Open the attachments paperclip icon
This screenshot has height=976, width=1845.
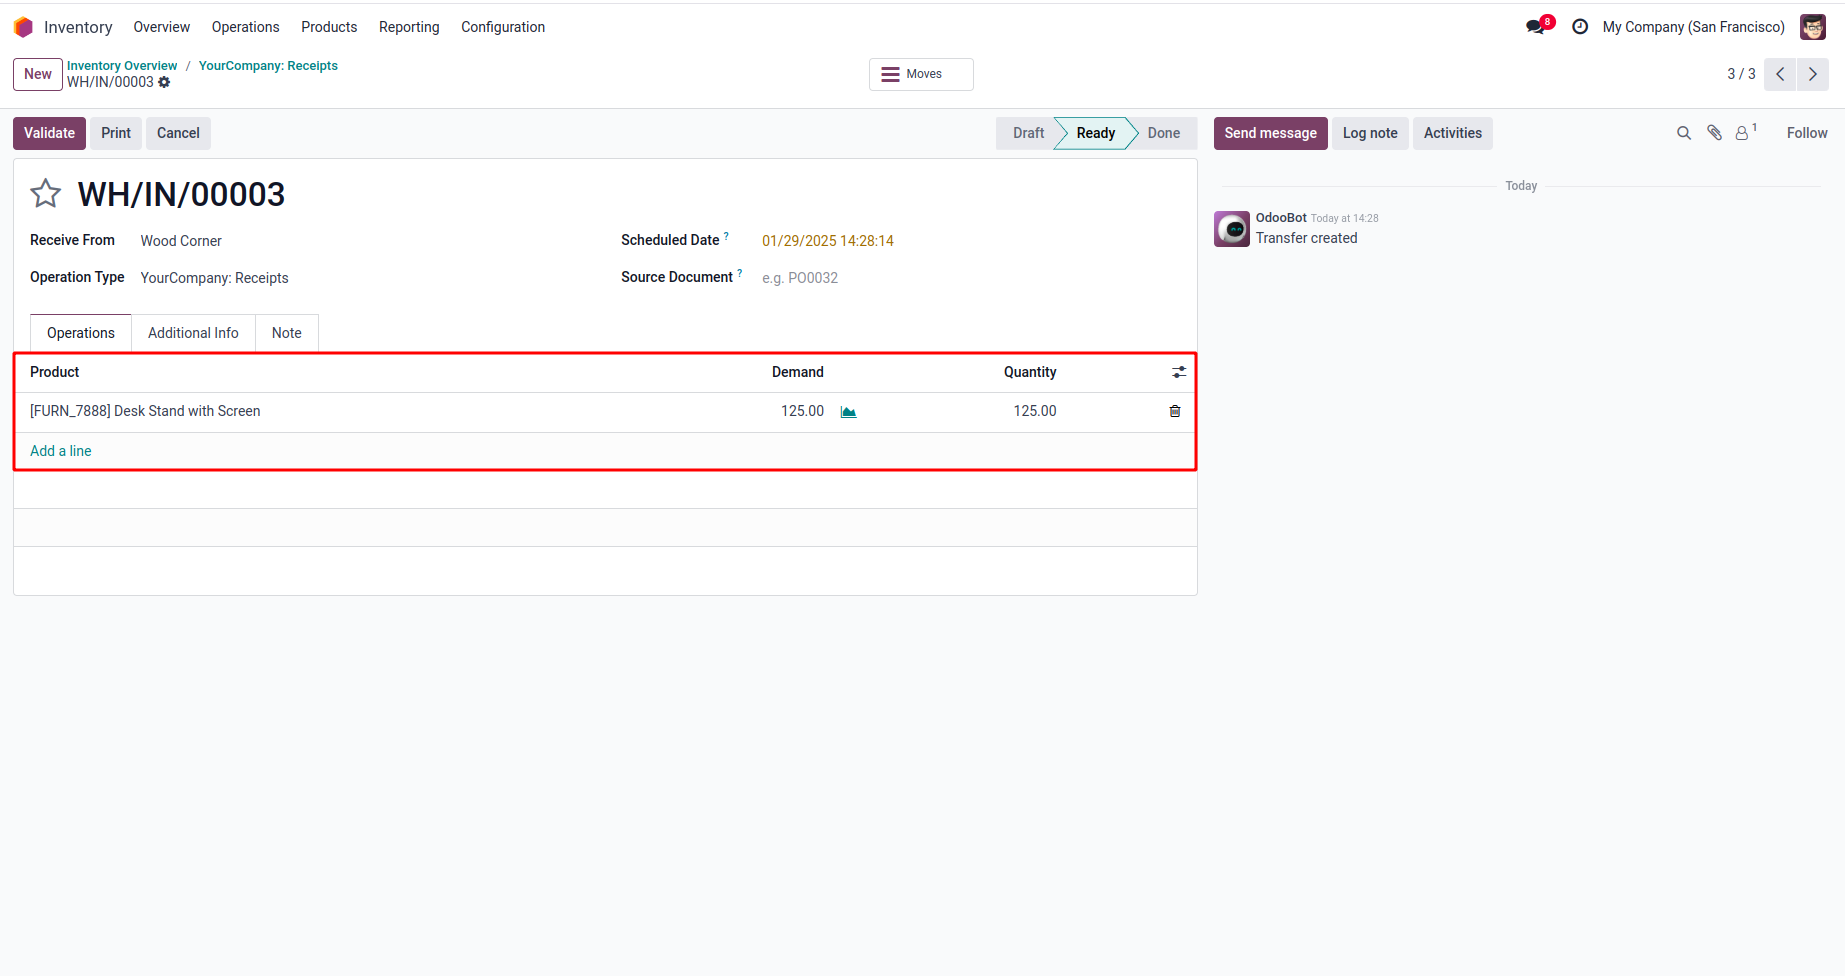coord(1714,133)
